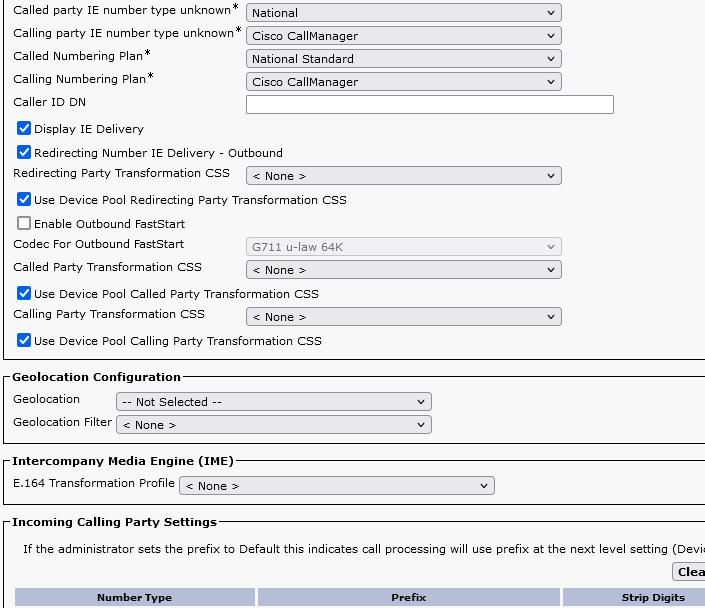Toggle Redirecting Number IE Delivery - Outbound
Viewport: 705px width, 608px height.
(x=24, y=153)
